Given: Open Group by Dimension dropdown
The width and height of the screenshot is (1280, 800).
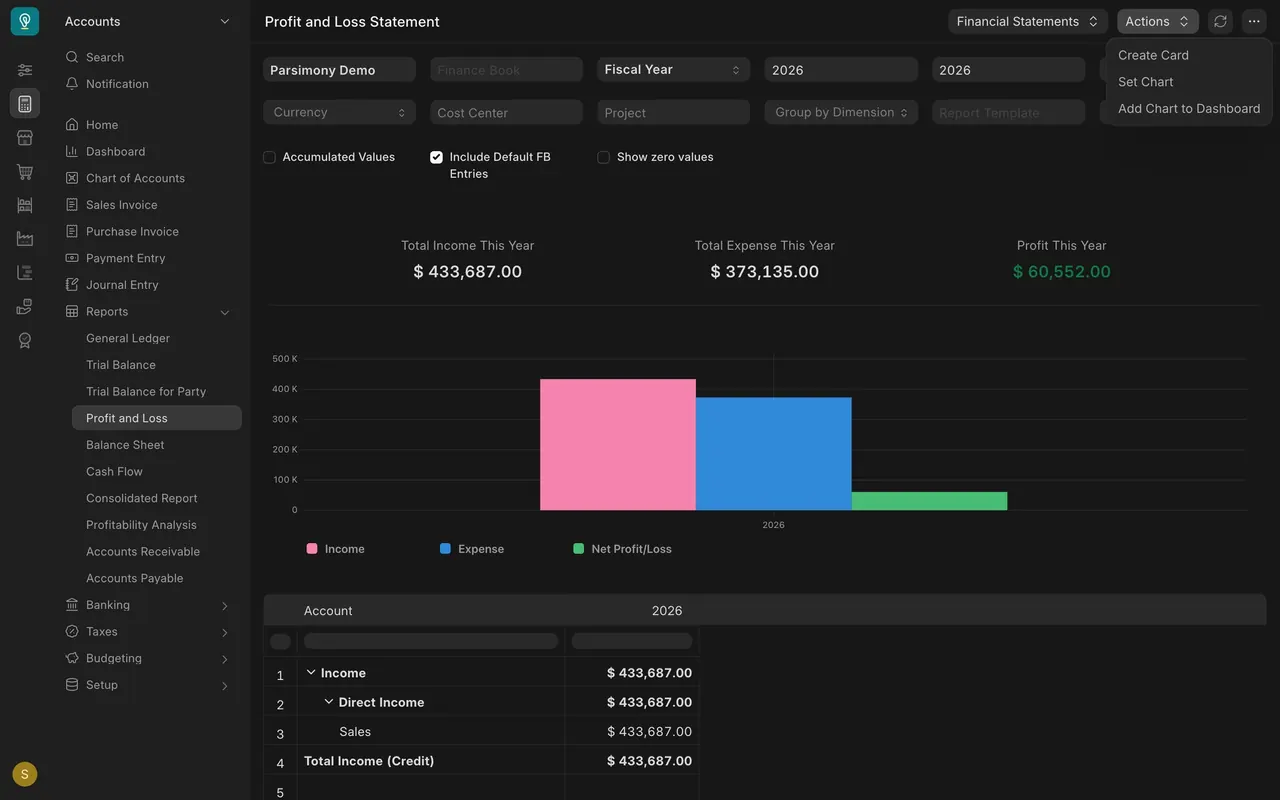Looking at the screenshot, I should pos(841,112).
